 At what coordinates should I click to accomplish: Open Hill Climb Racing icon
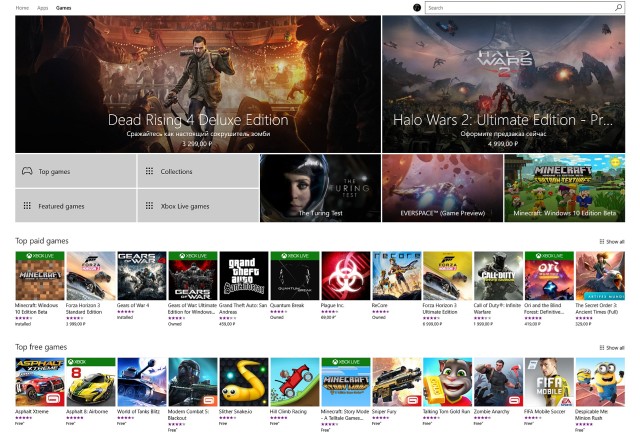[x=295, y=382]
